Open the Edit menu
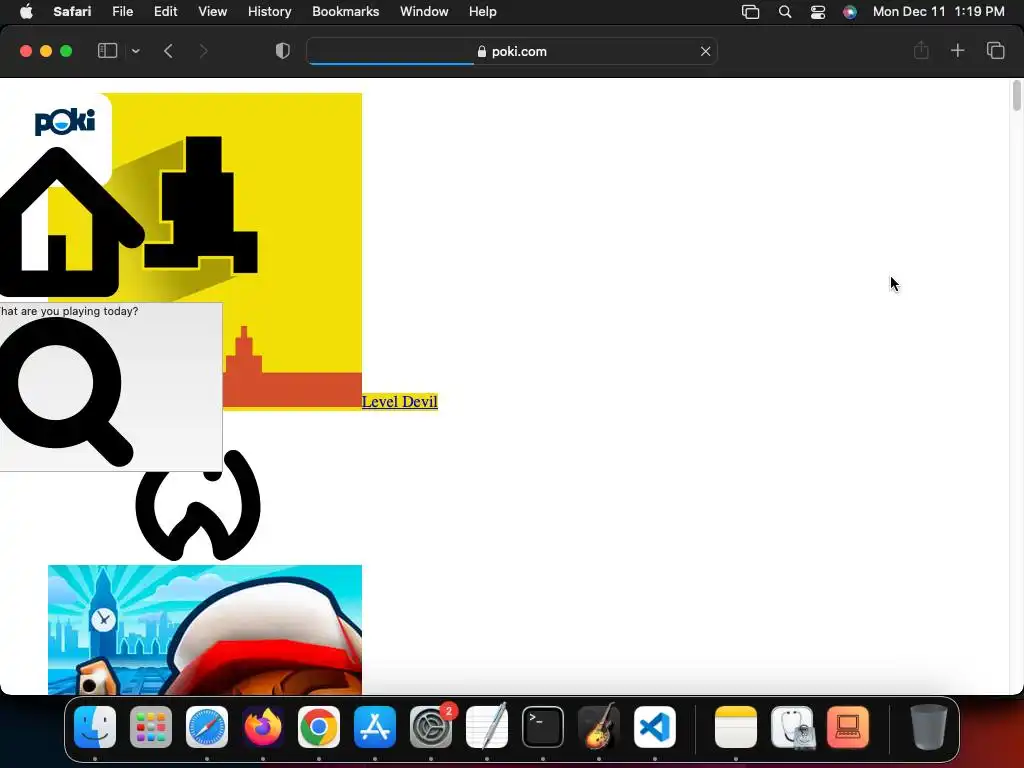Image resolution: width=1024 pixels, height=768 pixels. (x=165, y=12)
